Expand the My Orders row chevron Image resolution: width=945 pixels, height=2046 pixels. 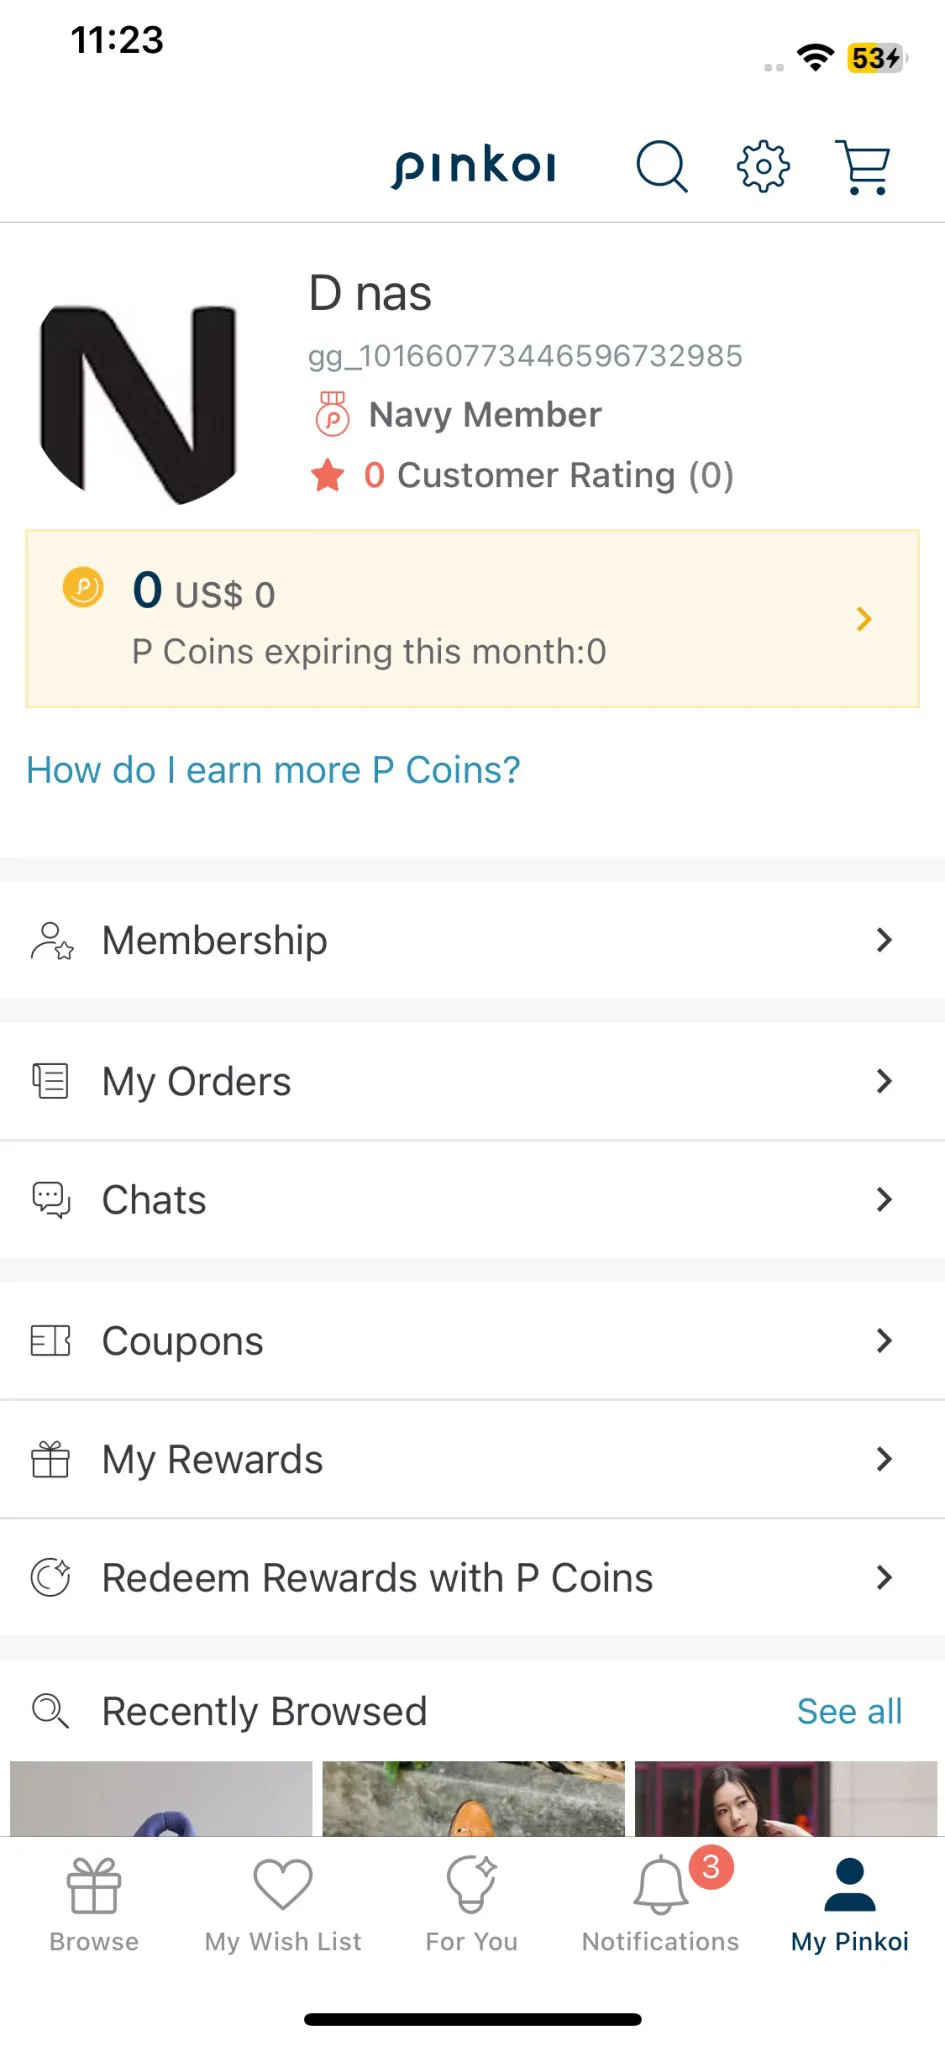tap(884, 1081)
